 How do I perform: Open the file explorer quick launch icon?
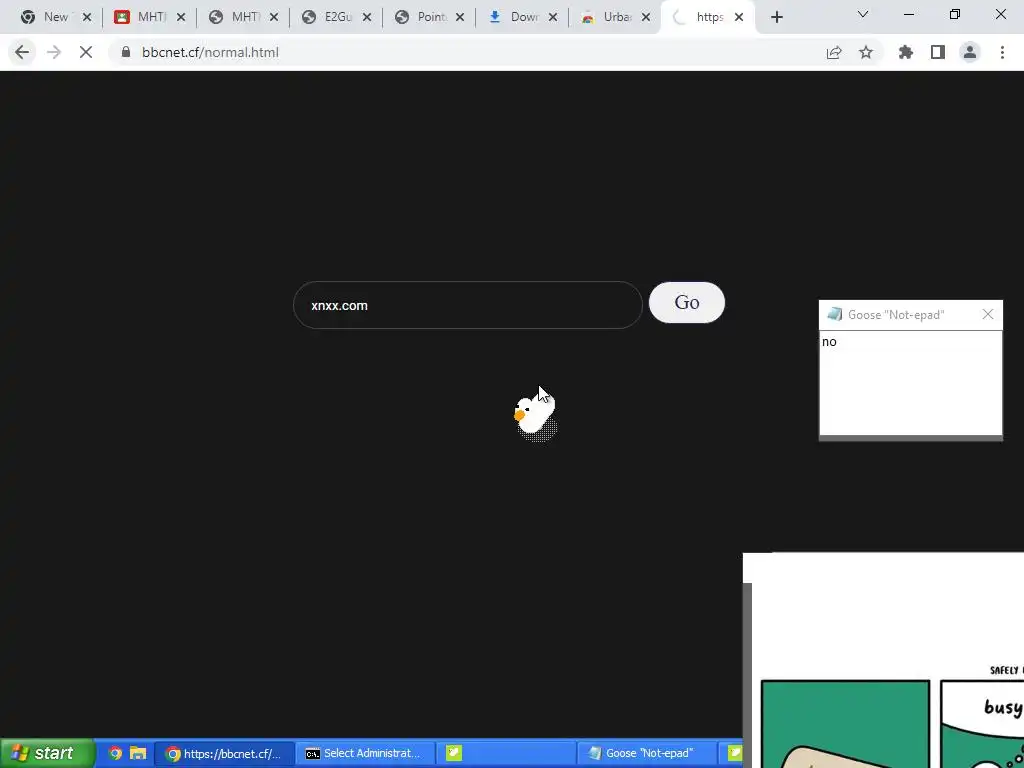[x=138, y=753]
